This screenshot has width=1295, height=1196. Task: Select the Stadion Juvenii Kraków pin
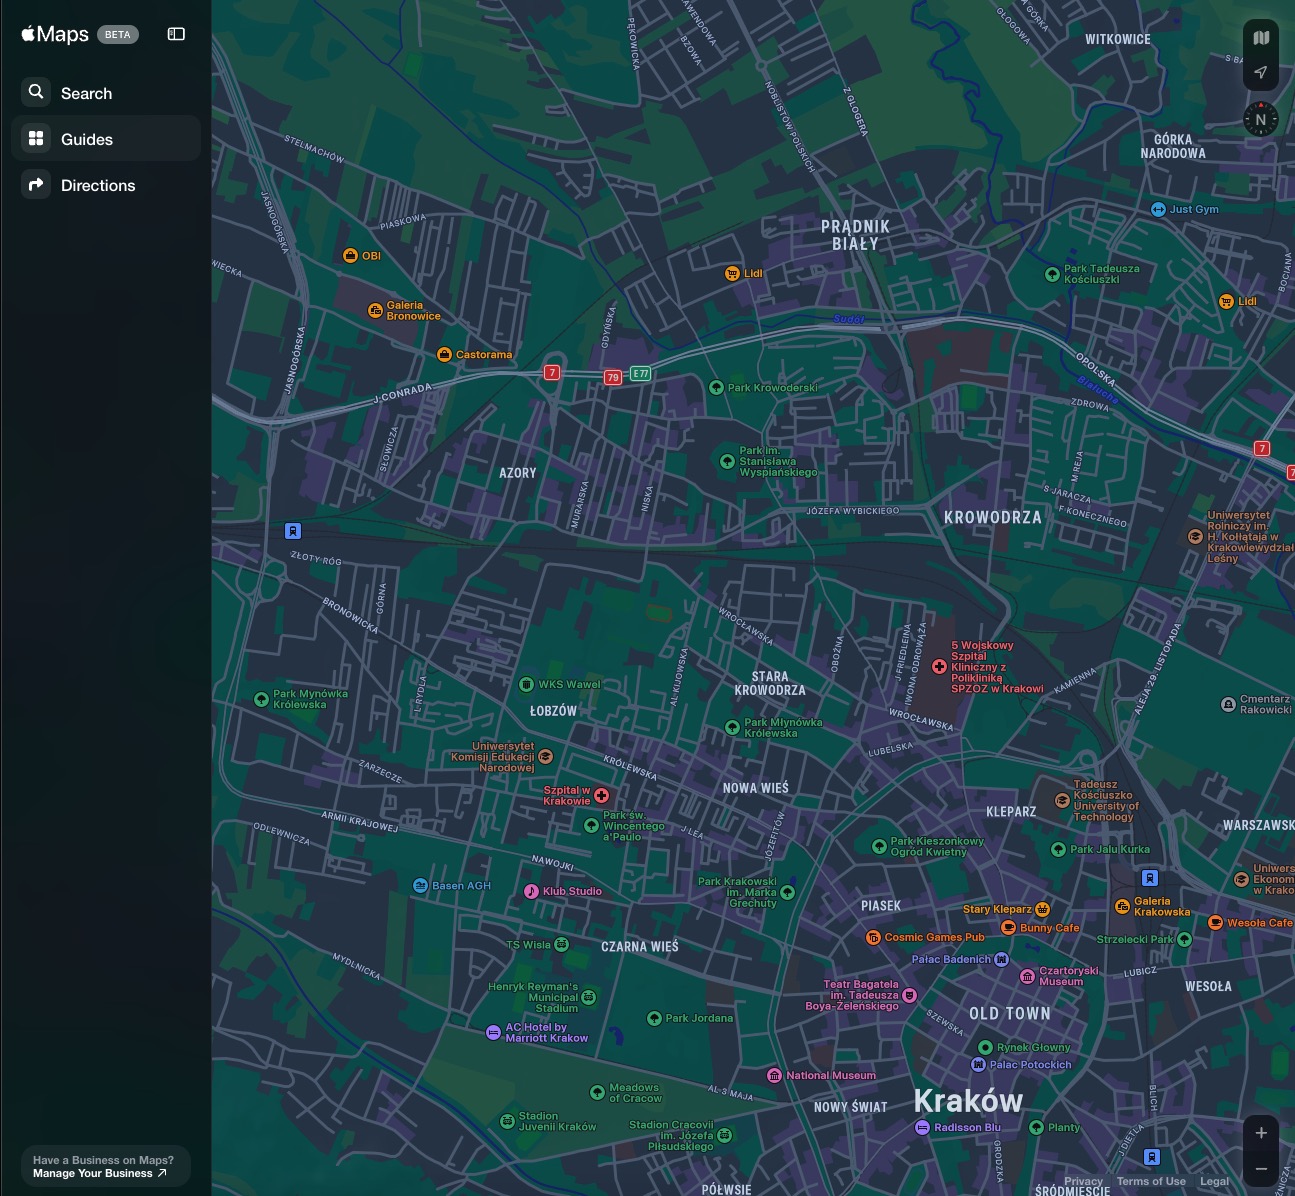(507, 1121)
